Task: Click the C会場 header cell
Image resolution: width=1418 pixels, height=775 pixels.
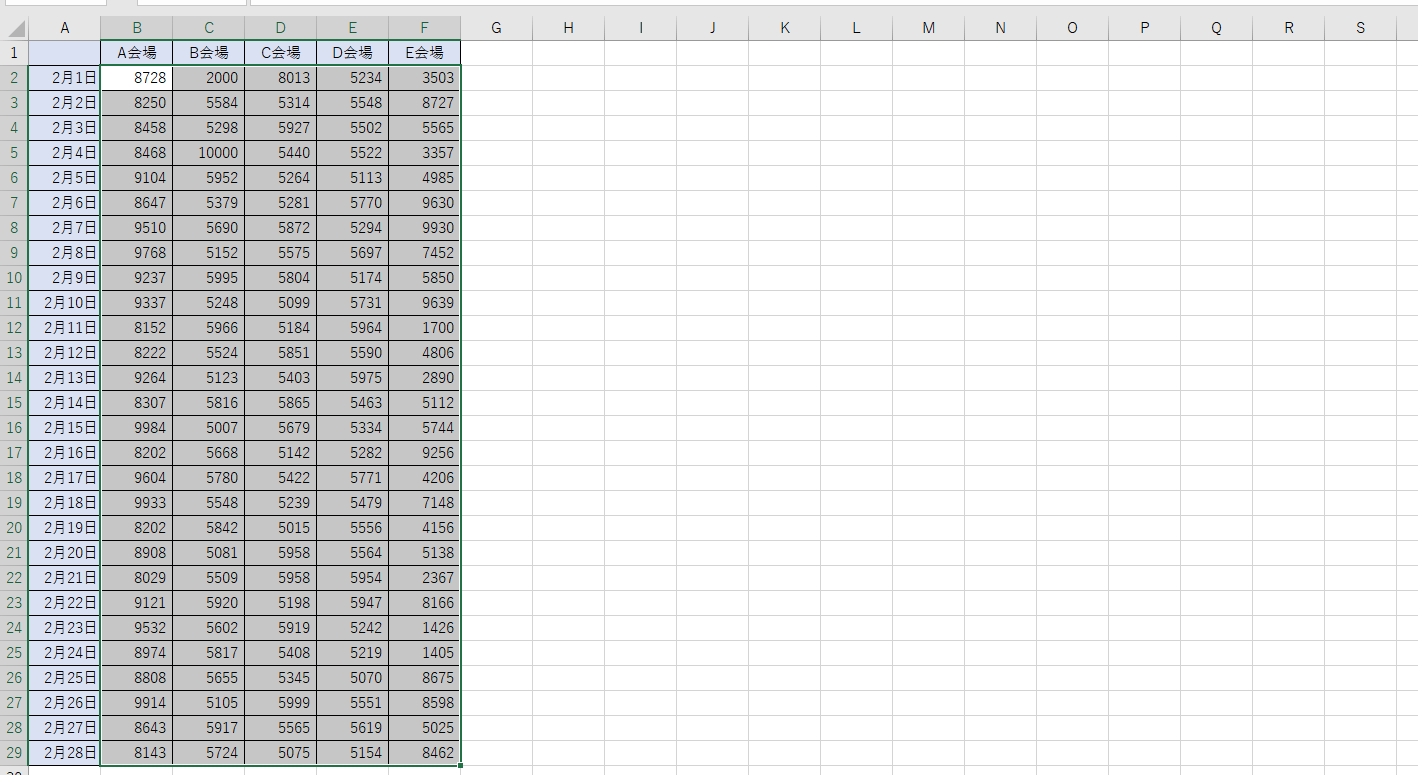Action: pyautogui.click(x=281, y=53)
